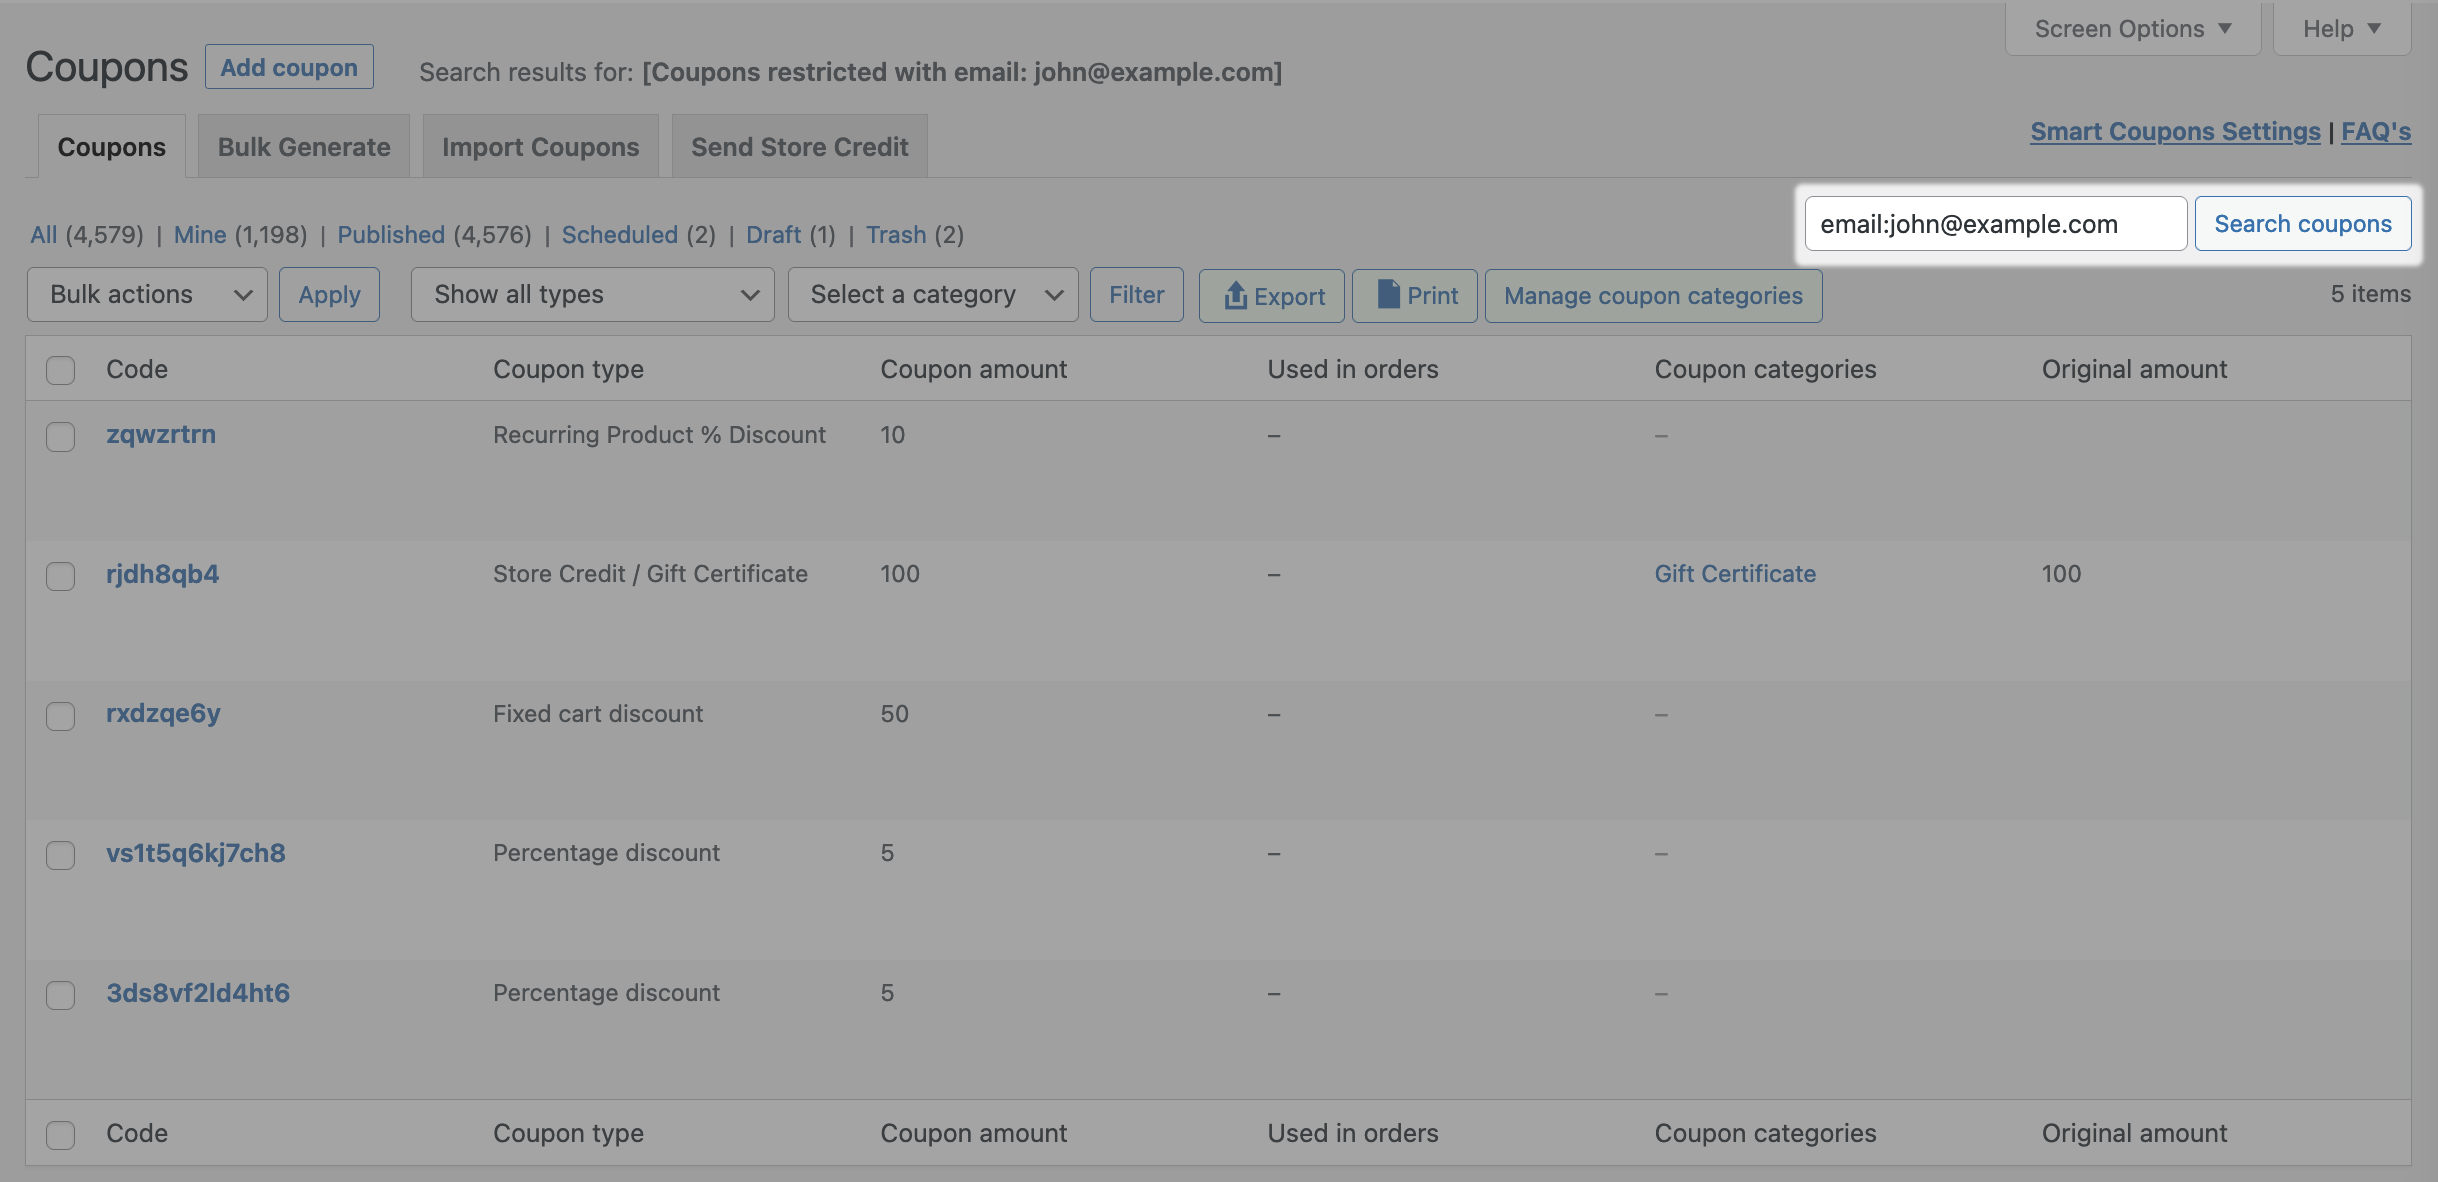This screenshot has width=2438, height=1182.
Task: Select all coupons using header checkbox
Action: click(61, 370)
